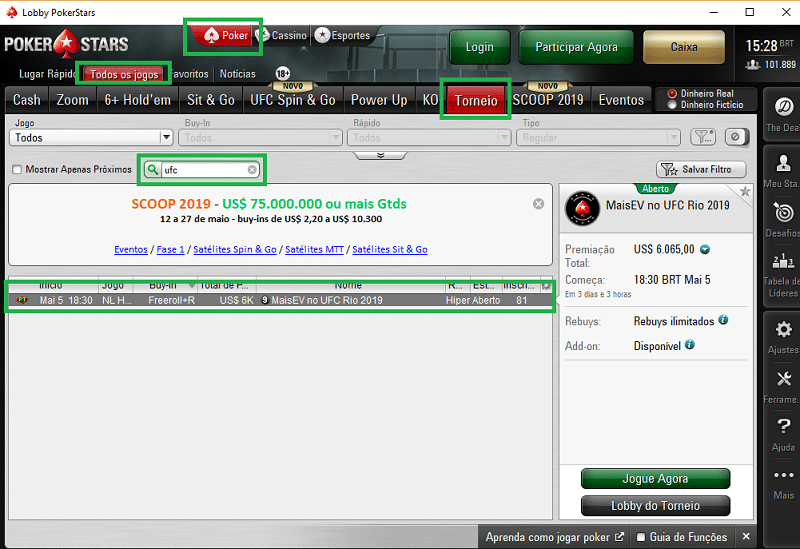Open Ferramentas tools icon
This screenshot has width=800, height=549.
tap(784, 379)
